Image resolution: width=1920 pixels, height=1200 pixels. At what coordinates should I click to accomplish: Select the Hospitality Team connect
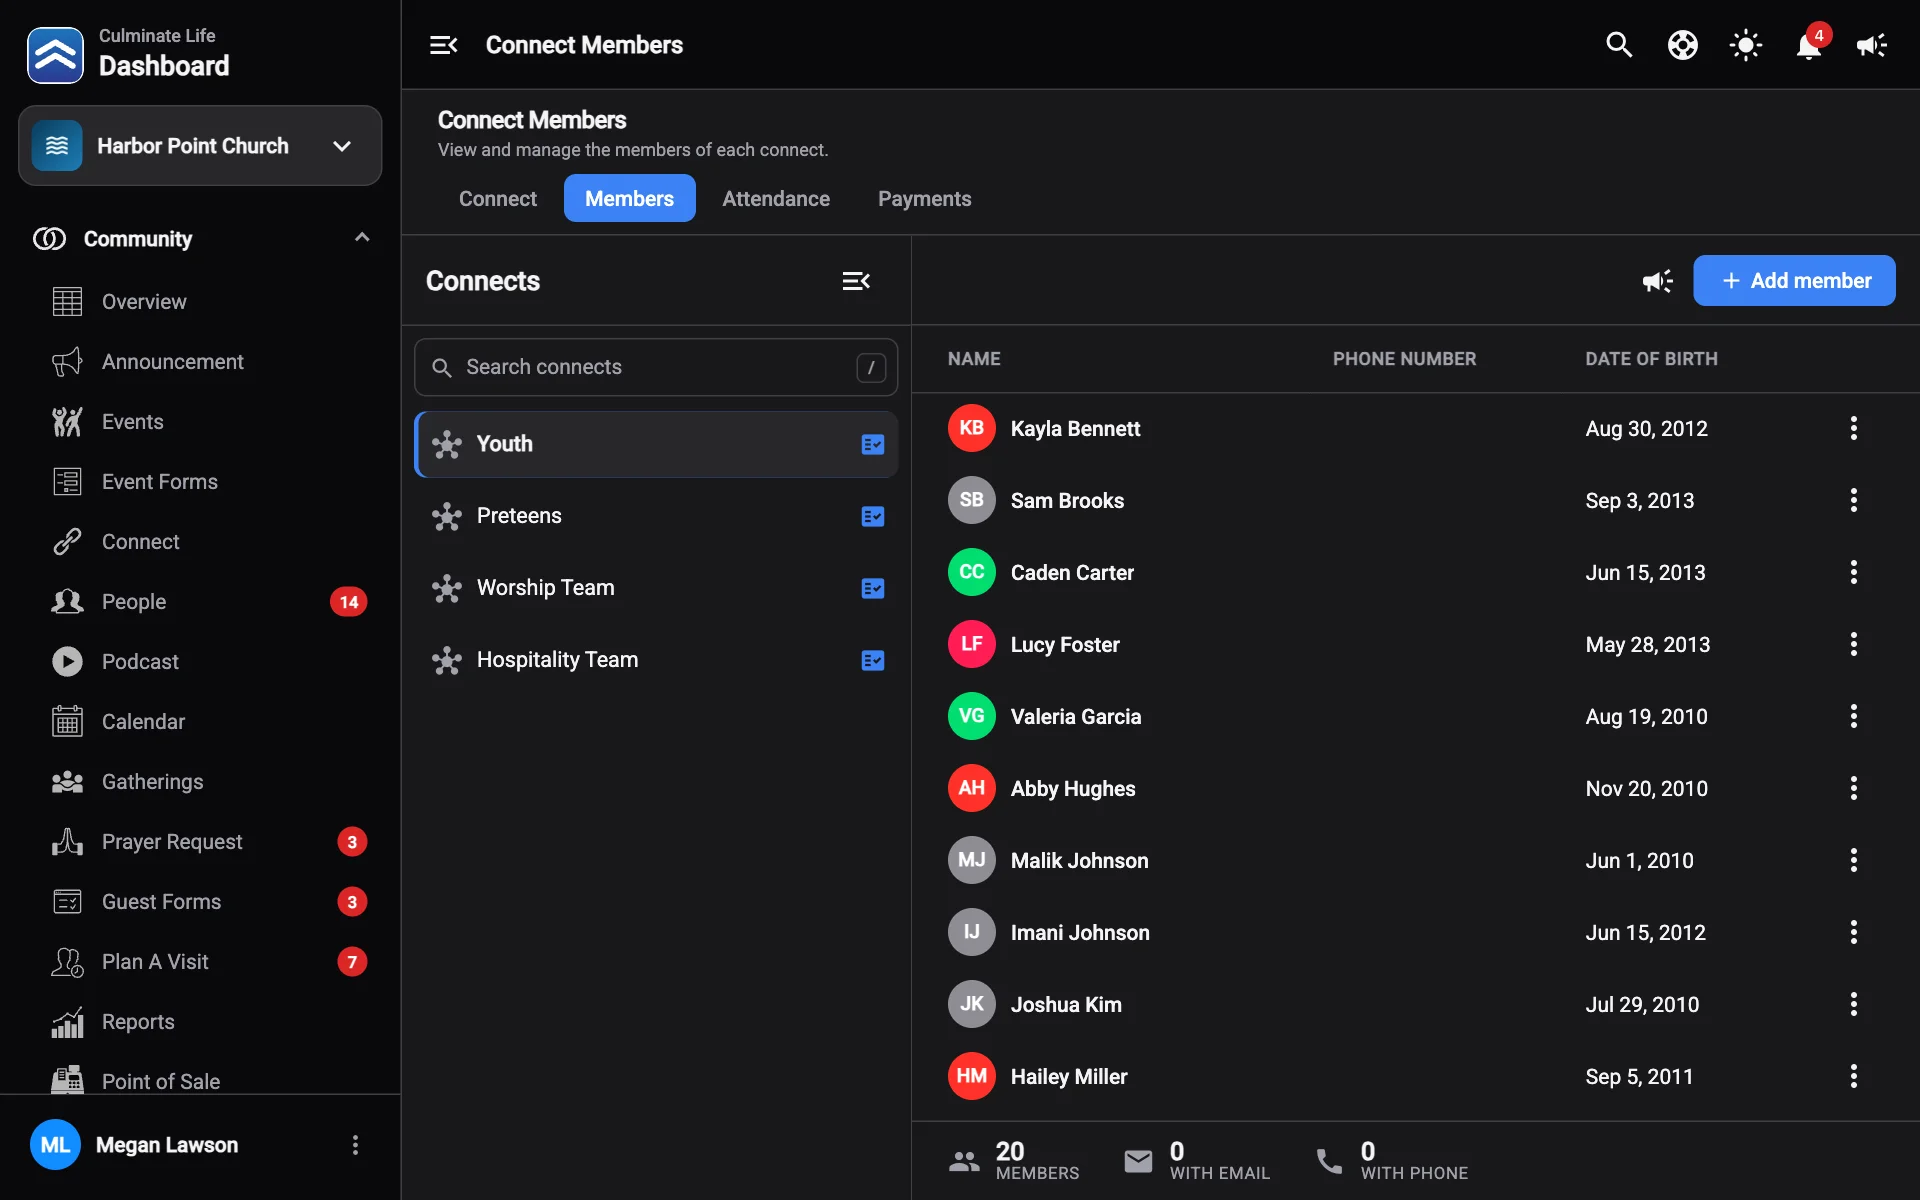[656, 660]
